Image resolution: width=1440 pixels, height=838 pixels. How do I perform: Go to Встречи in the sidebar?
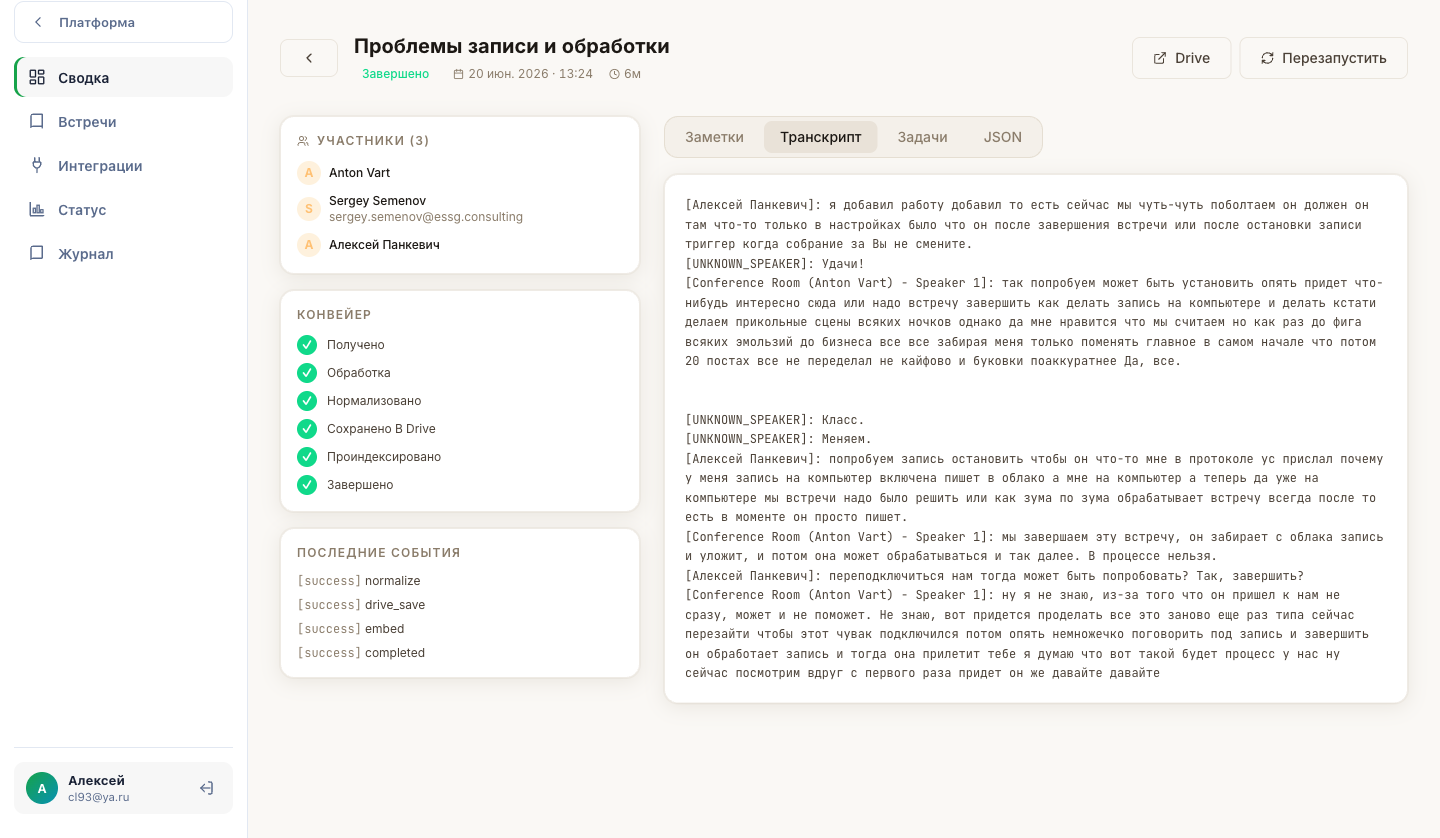coord(123,121)
